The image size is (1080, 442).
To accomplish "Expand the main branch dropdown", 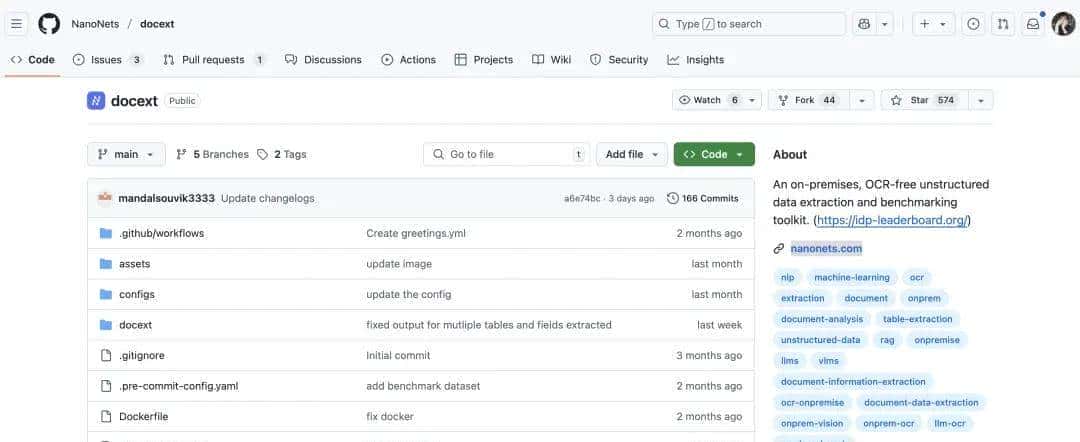I will 126,154.
